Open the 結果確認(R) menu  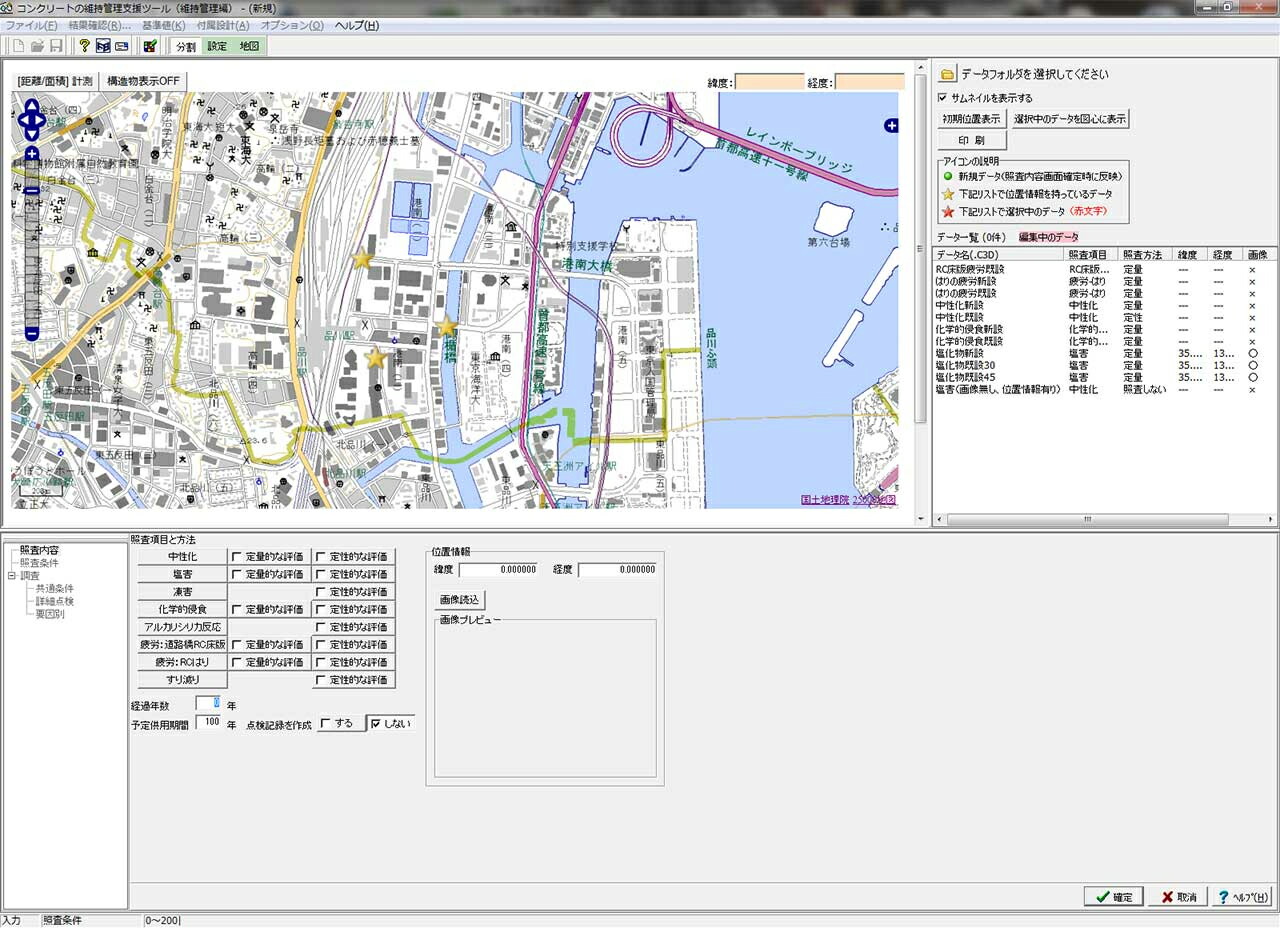(x=100, y=25)
